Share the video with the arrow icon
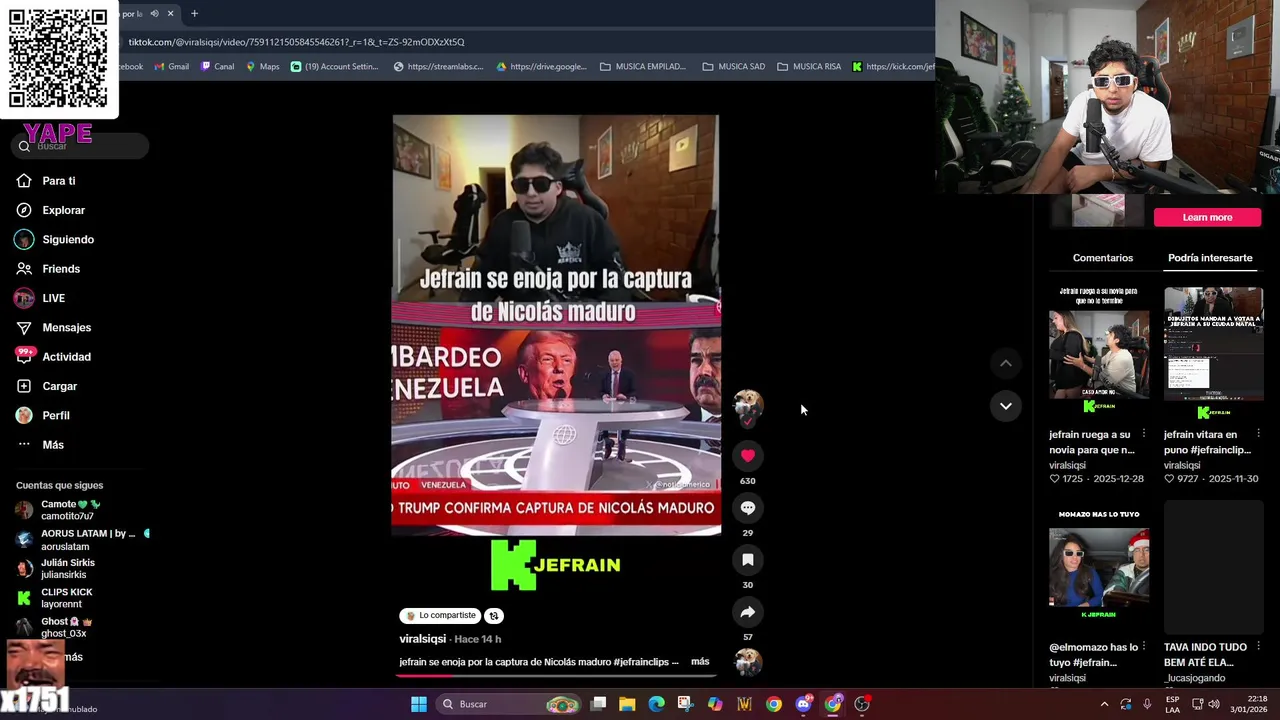This screenshot has width=1280, height=720. [x=747, y=612]
